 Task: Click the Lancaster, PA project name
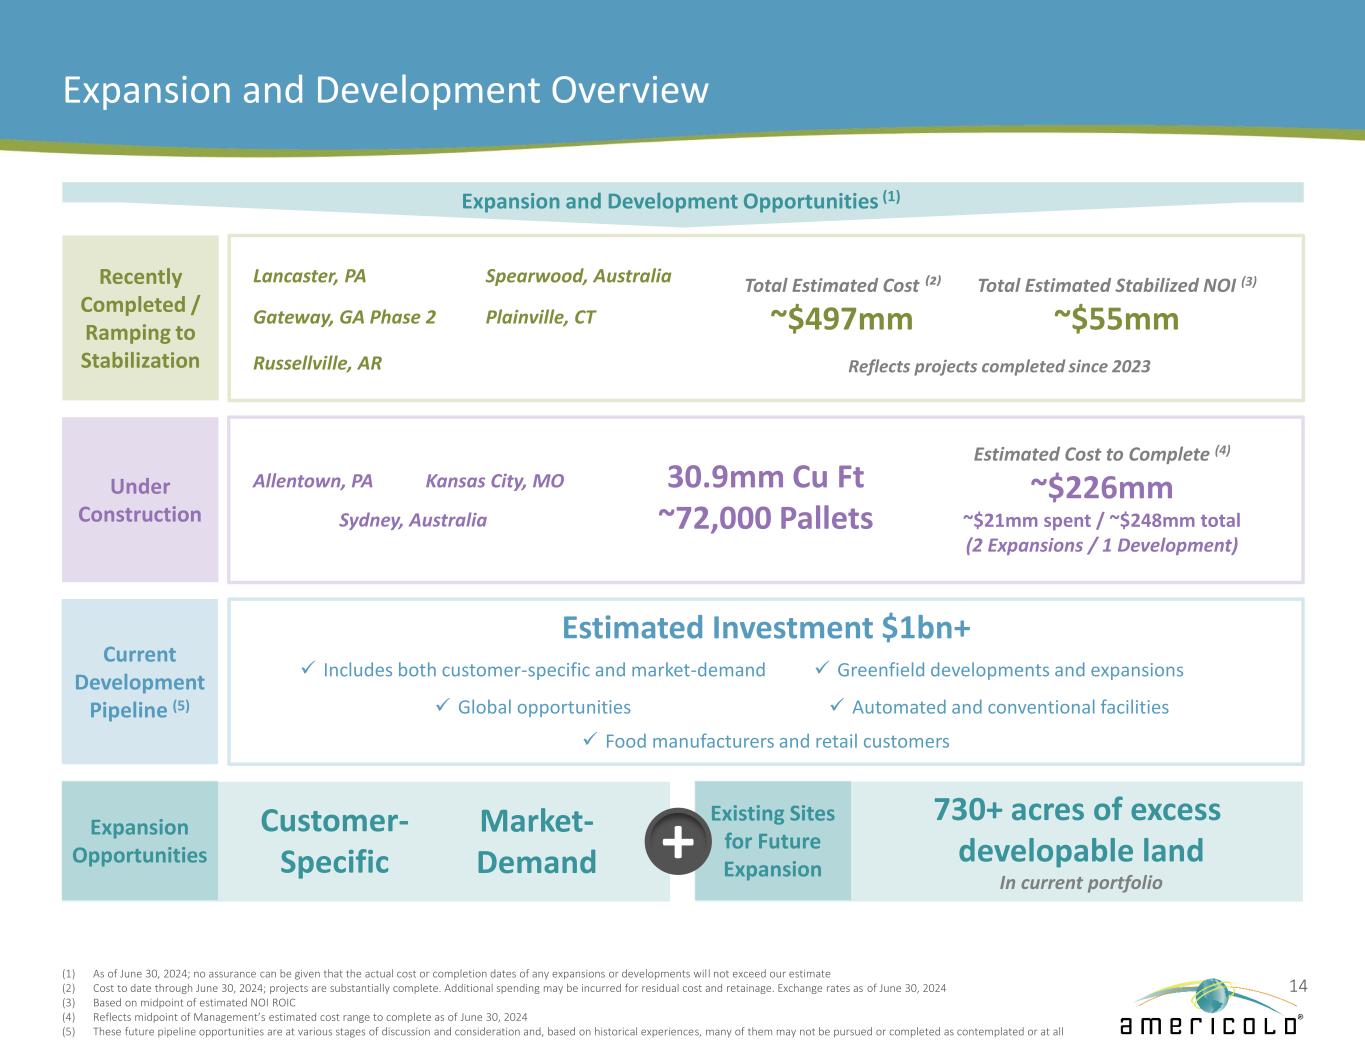pyautogui.click(x=310, y=276)
